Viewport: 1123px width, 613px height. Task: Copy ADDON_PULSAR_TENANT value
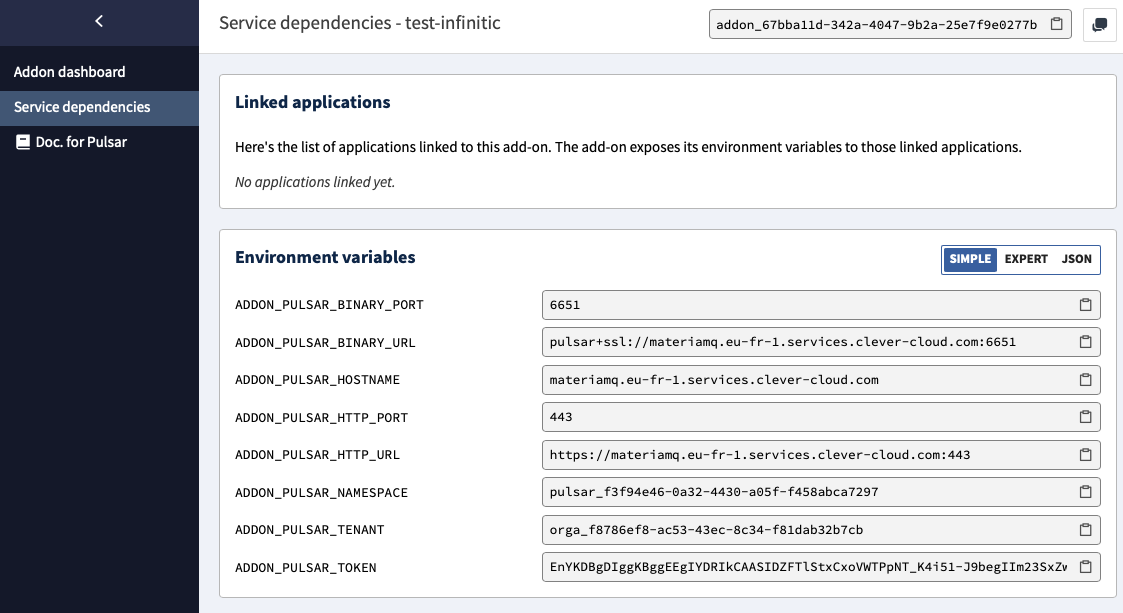(1086, 530)
